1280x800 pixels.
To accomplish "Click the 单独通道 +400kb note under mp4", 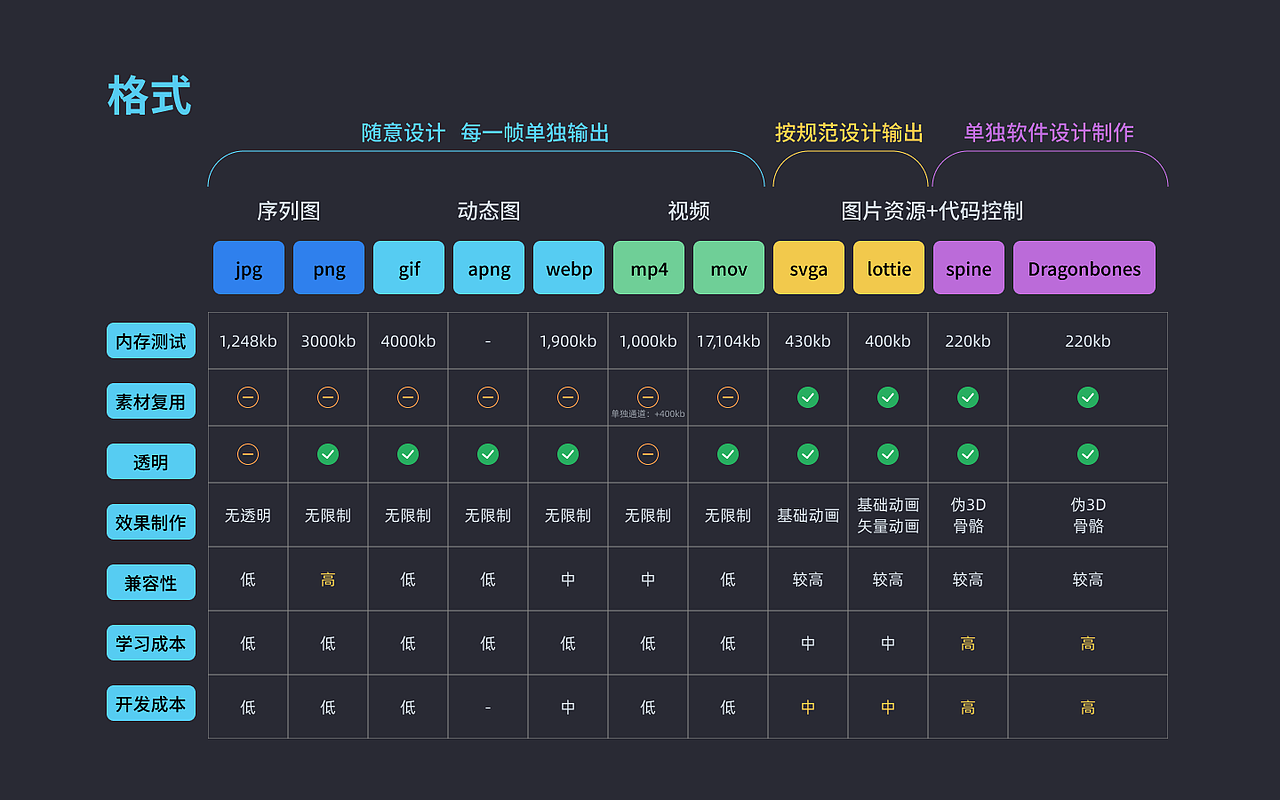I will (647, 412).
